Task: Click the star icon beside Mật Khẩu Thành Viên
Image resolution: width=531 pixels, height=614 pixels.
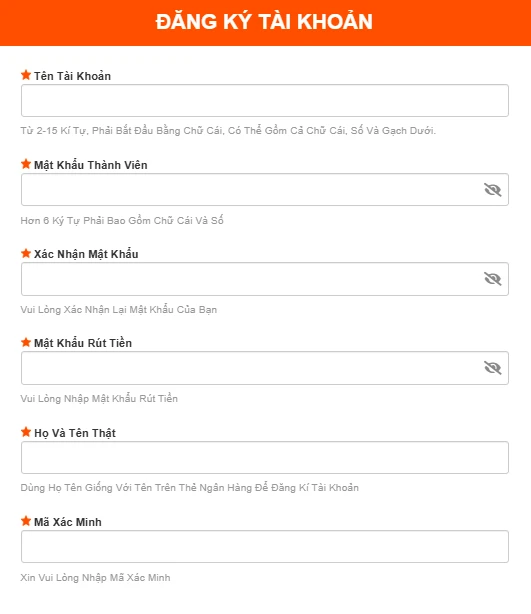Action: (x=26, y=164)
